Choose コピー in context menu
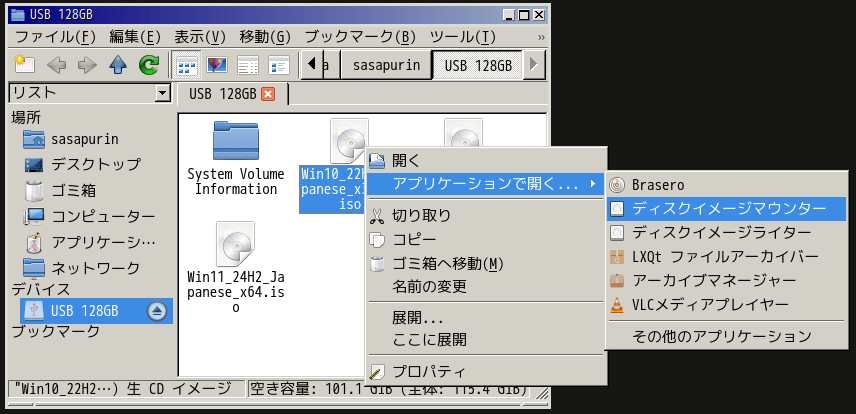The width and height of the screenshot is (856, 414). pyautogui.click(x=486, y=240)
